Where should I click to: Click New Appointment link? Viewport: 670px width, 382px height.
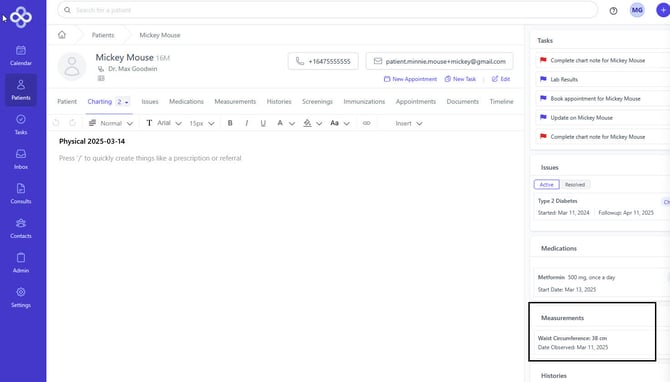click(x=410, y=79)
